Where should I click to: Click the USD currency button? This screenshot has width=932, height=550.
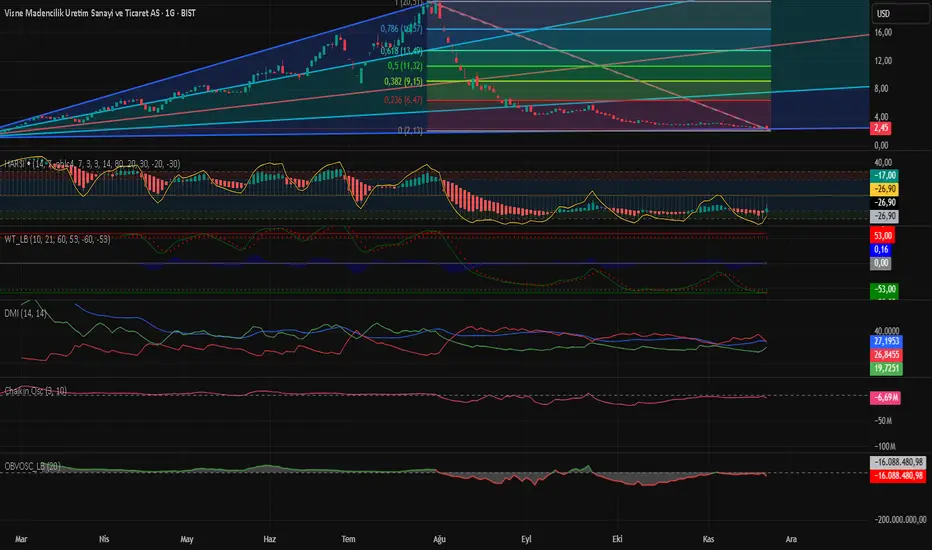883,14
